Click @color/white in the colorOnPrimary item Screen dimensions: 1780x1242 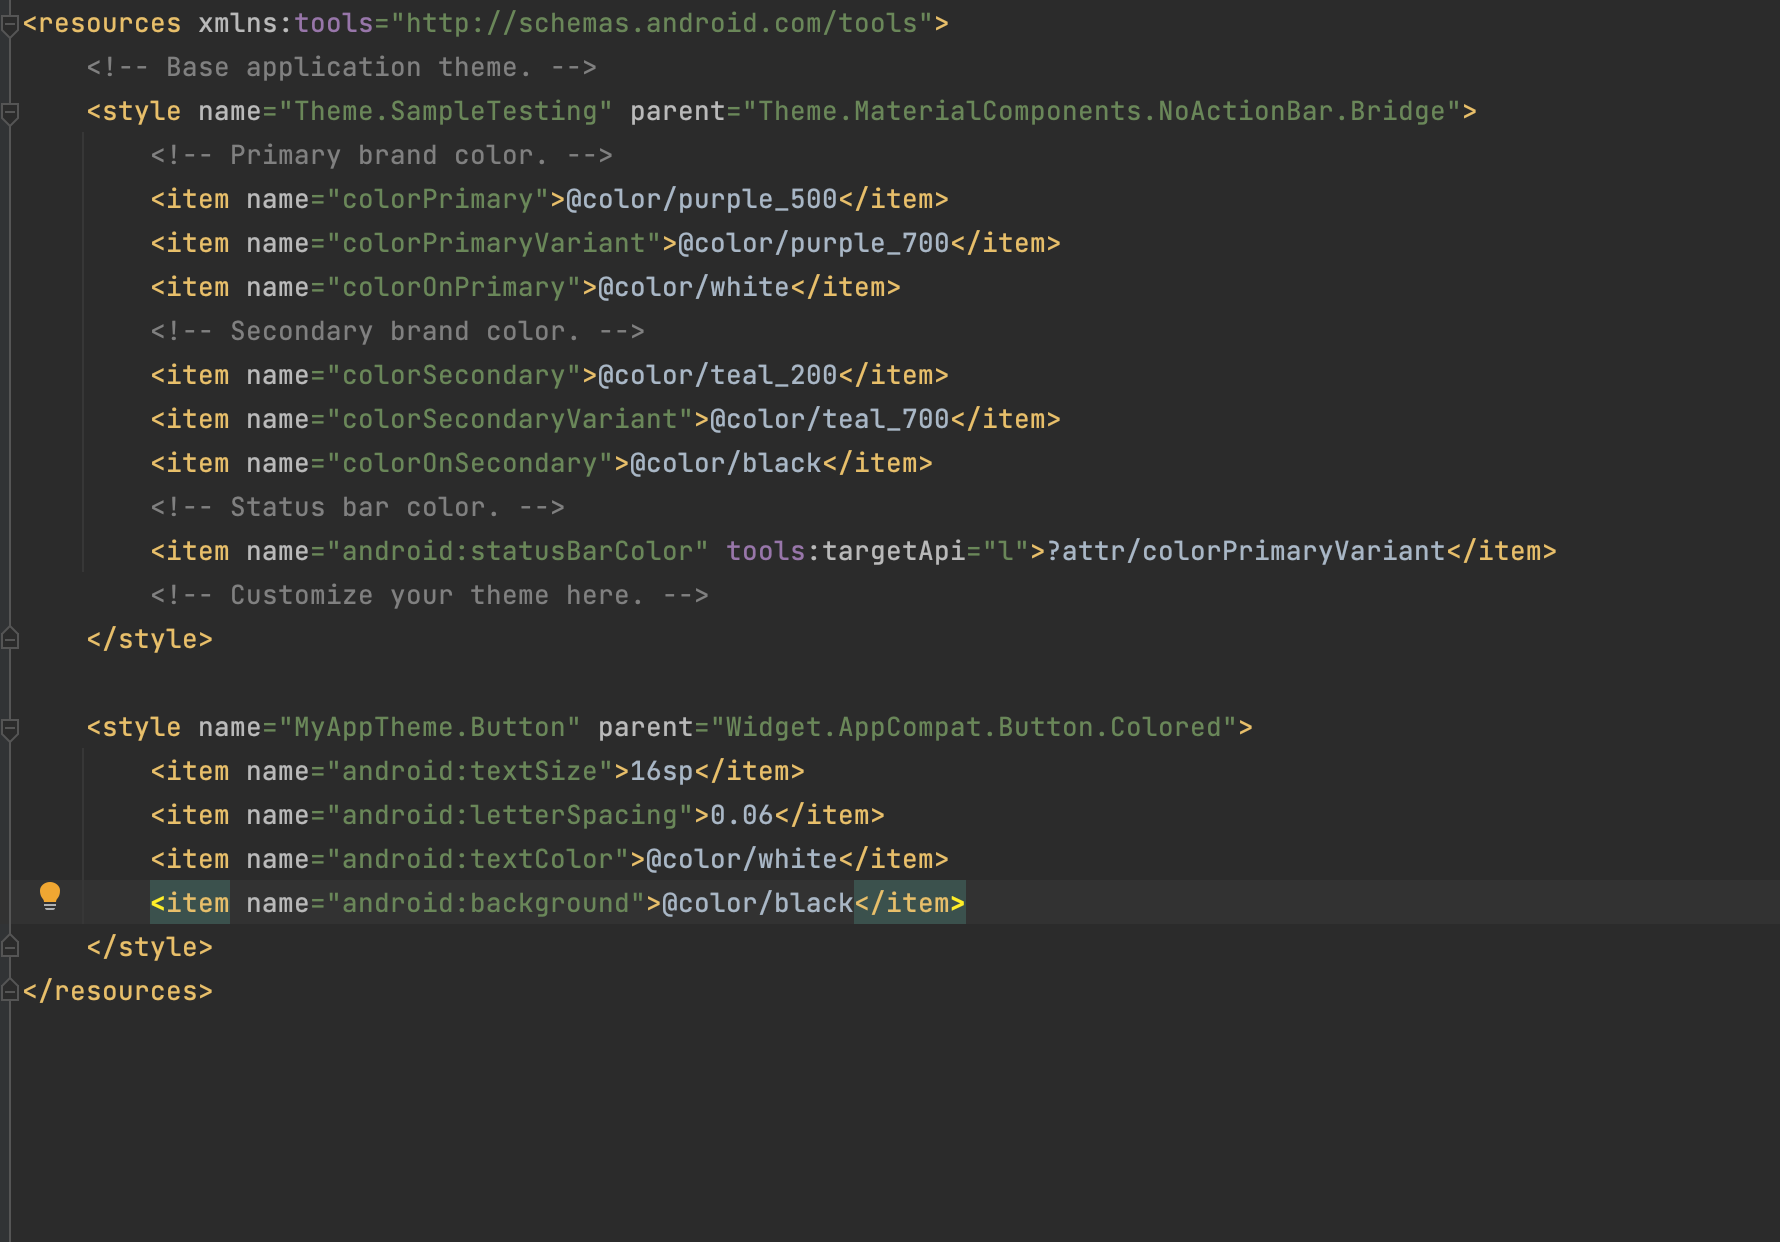tap(694, 288)
